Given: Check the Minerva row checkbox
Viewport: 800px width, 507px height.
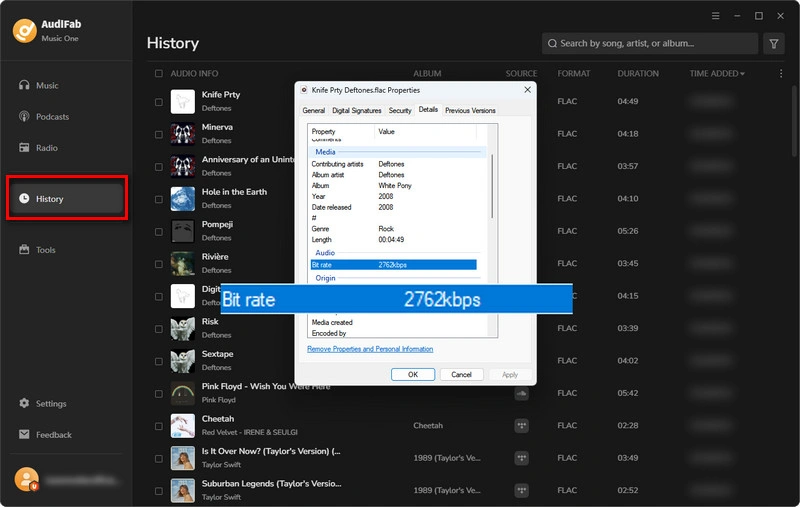Looking at the screenshot, I should 159,134.
